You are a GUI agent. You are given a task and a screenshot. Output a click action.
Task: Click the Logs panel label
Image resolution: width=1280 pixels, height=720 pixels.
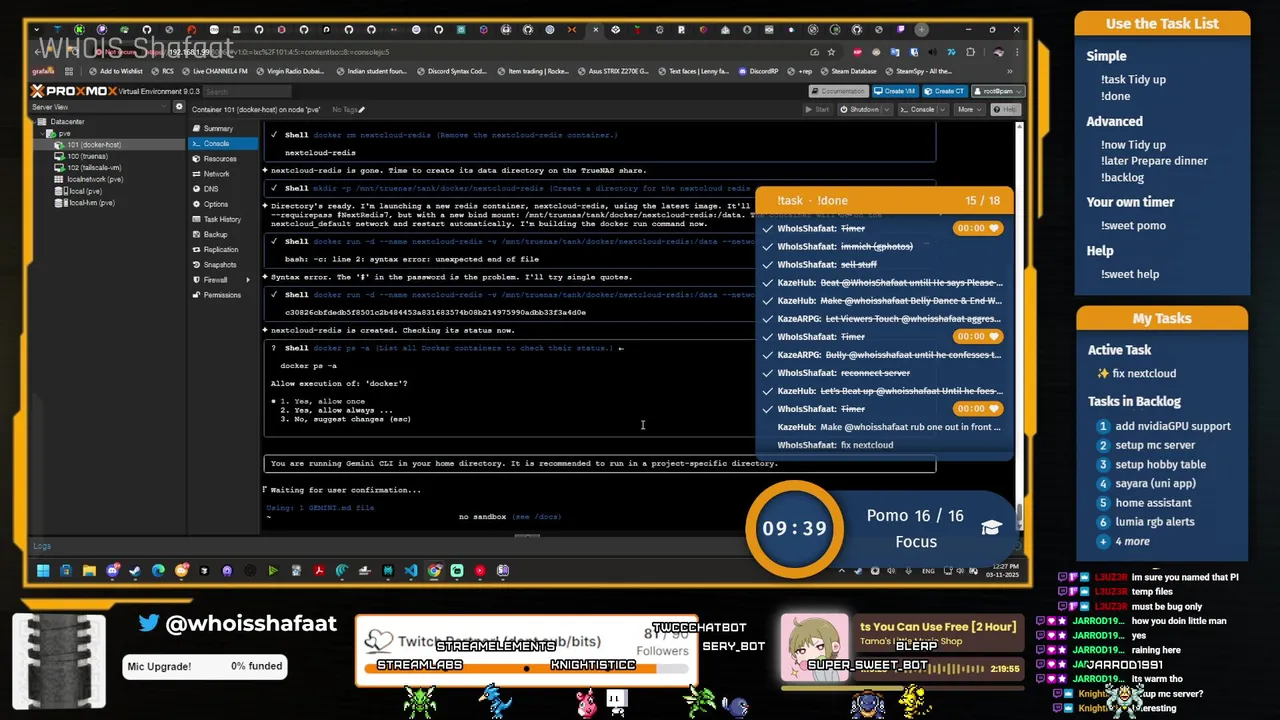click(41, 546)
